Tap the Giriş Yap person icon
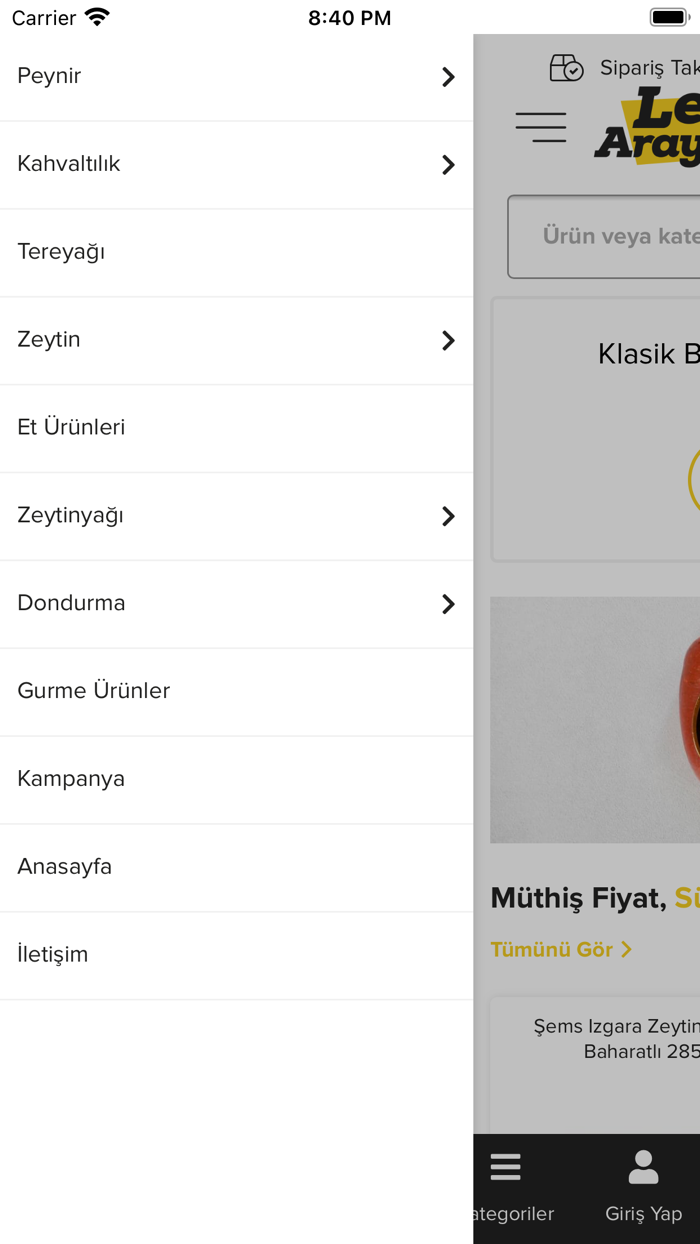This screenshot has height=1244, width=700. [x=643, y=1167]
